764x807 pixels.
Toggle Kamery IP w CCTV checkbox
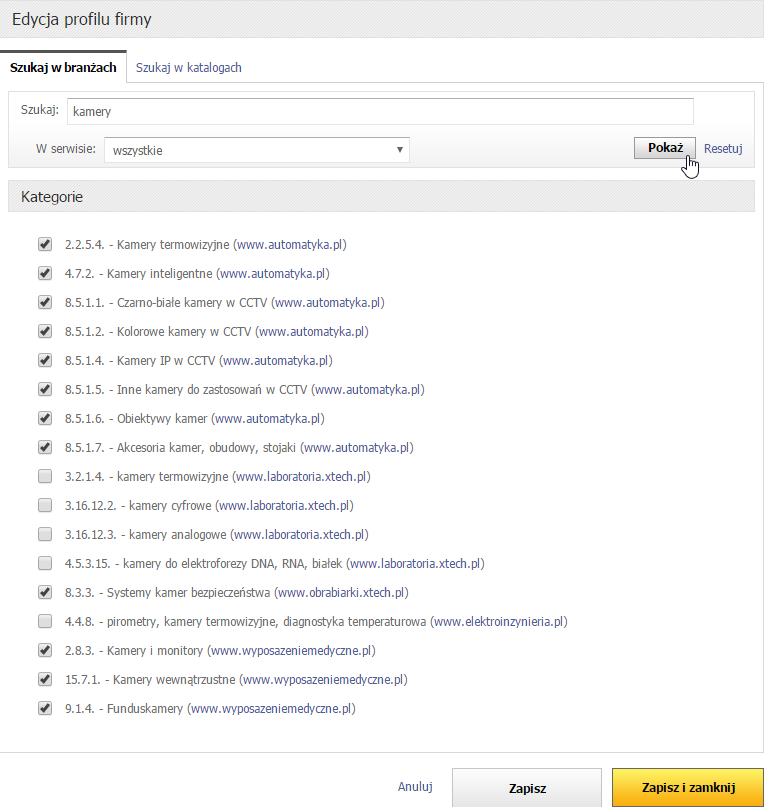[x=44, y=360]
